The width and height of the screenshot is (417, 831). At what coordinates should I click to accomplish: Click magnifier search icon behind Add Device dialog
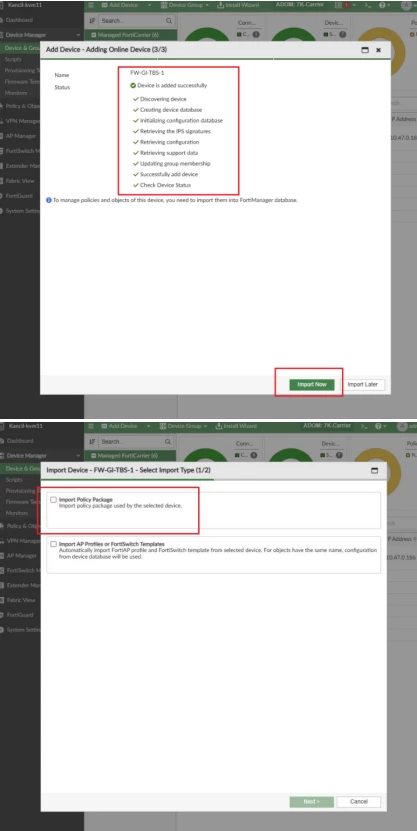(169, 21)
